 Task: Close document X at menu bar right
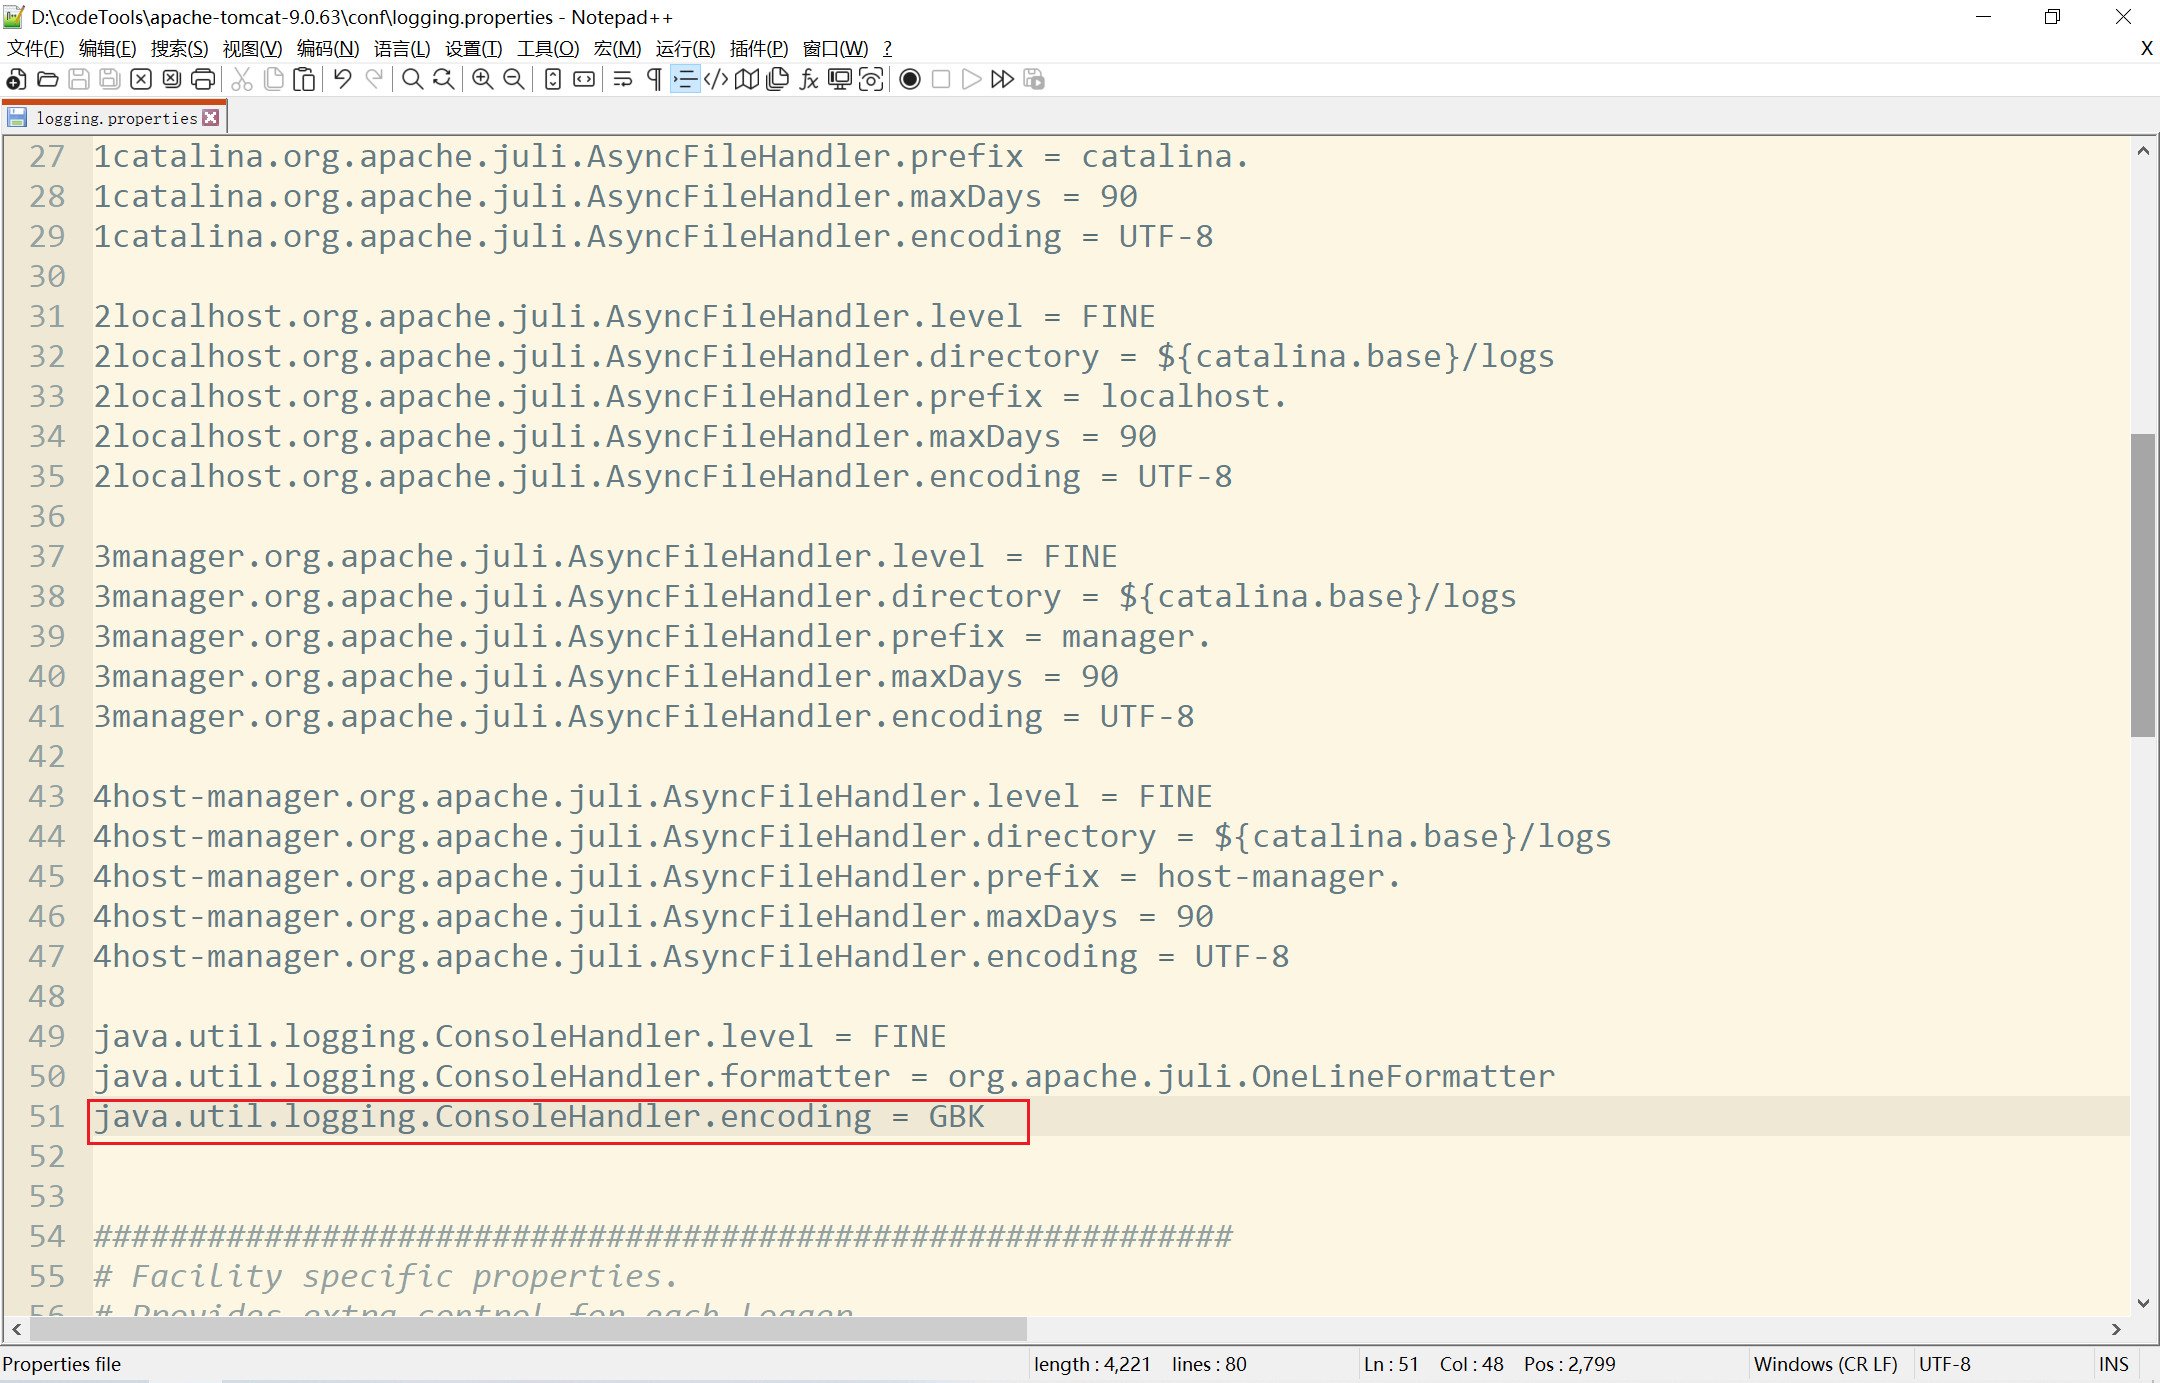(x=2146, y=48)
